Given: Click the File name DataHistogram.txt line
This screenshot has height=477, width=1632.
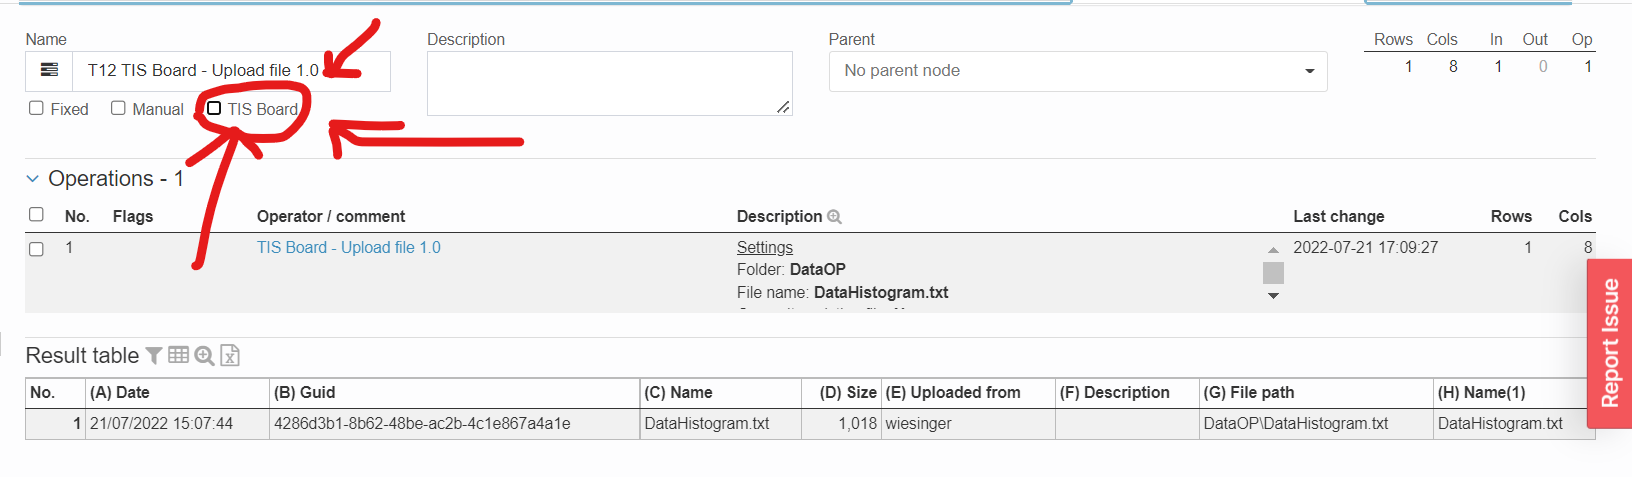Looking at the screenshot, I should 843,292.
